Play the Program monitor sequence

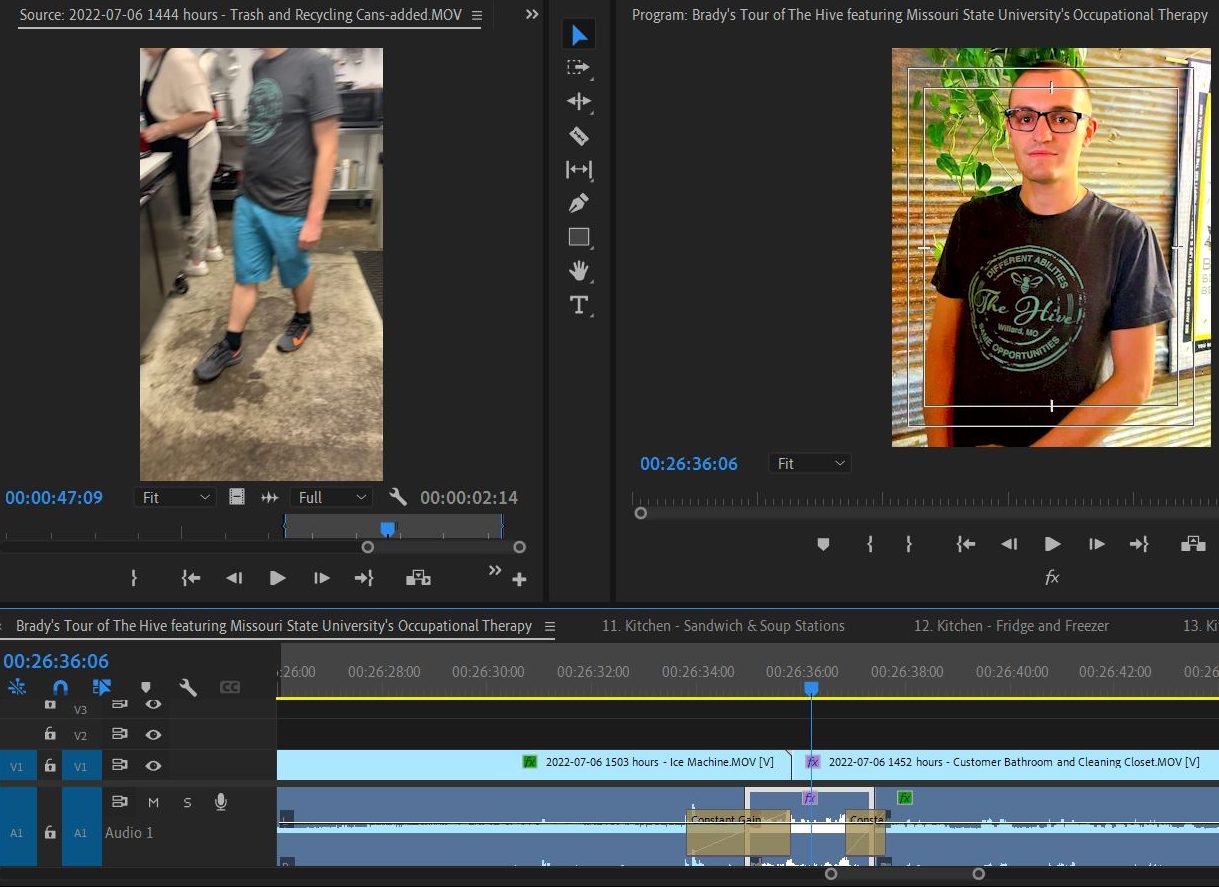[x=1052, y=544]
